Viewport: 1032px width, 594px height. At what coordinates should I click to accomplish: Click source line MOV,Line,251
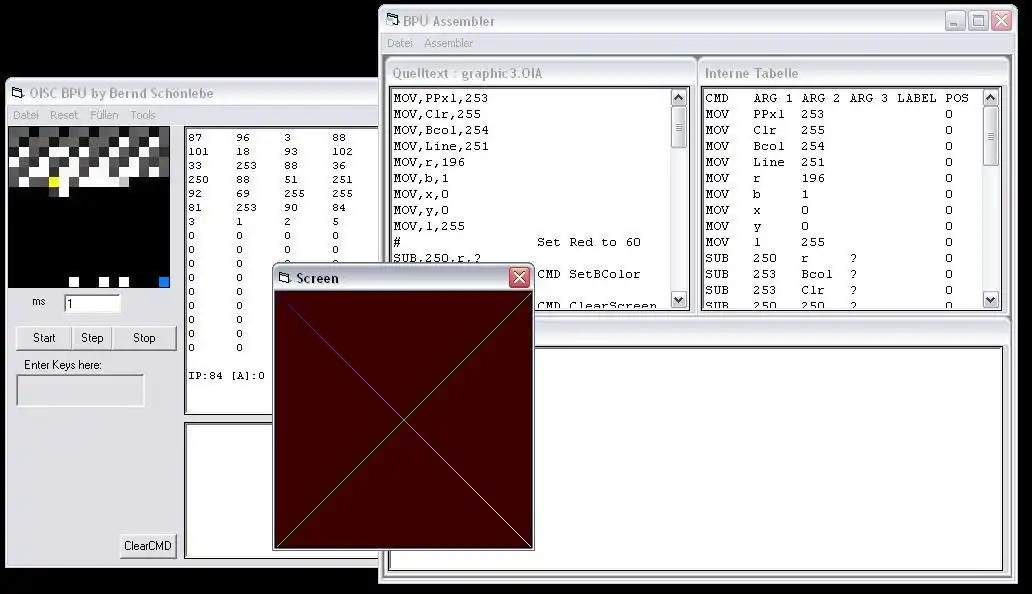(x=441, y=146)
